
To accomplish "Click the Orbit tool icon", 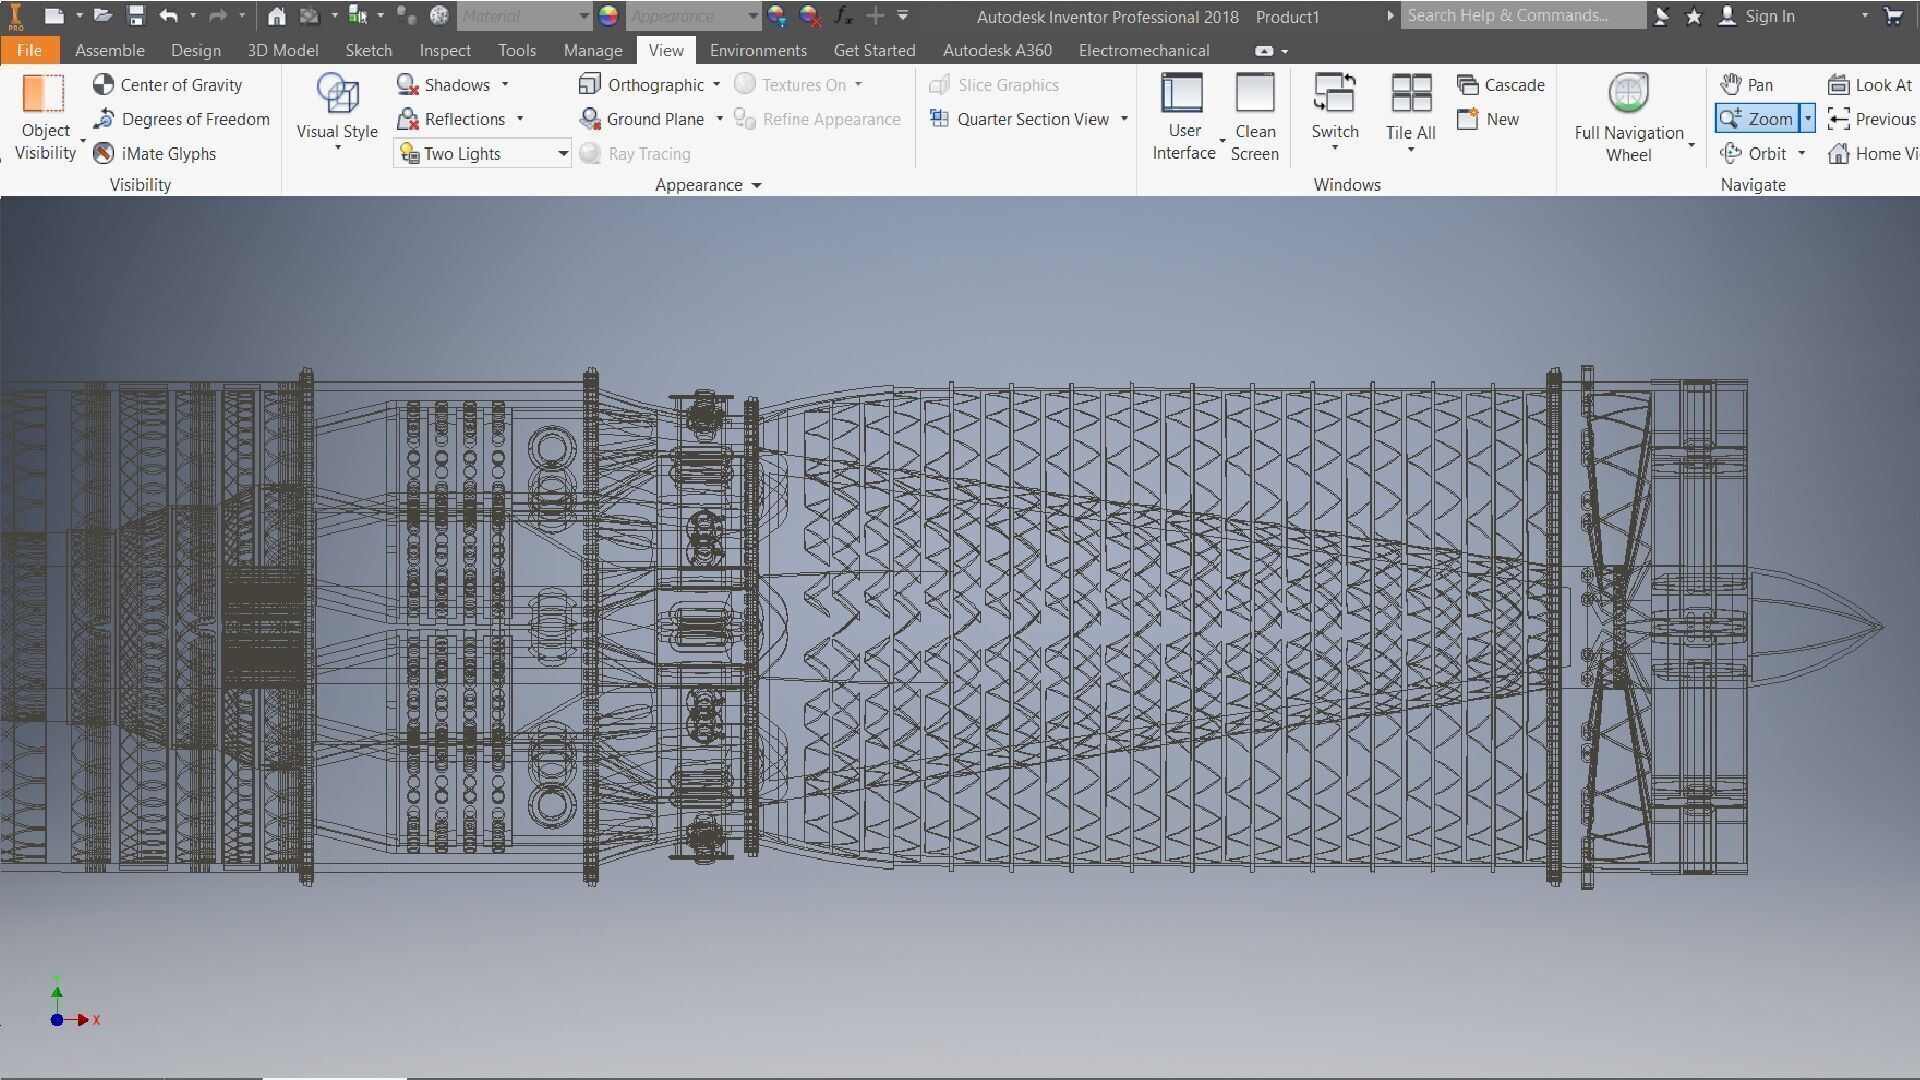I will point(1731,153).
